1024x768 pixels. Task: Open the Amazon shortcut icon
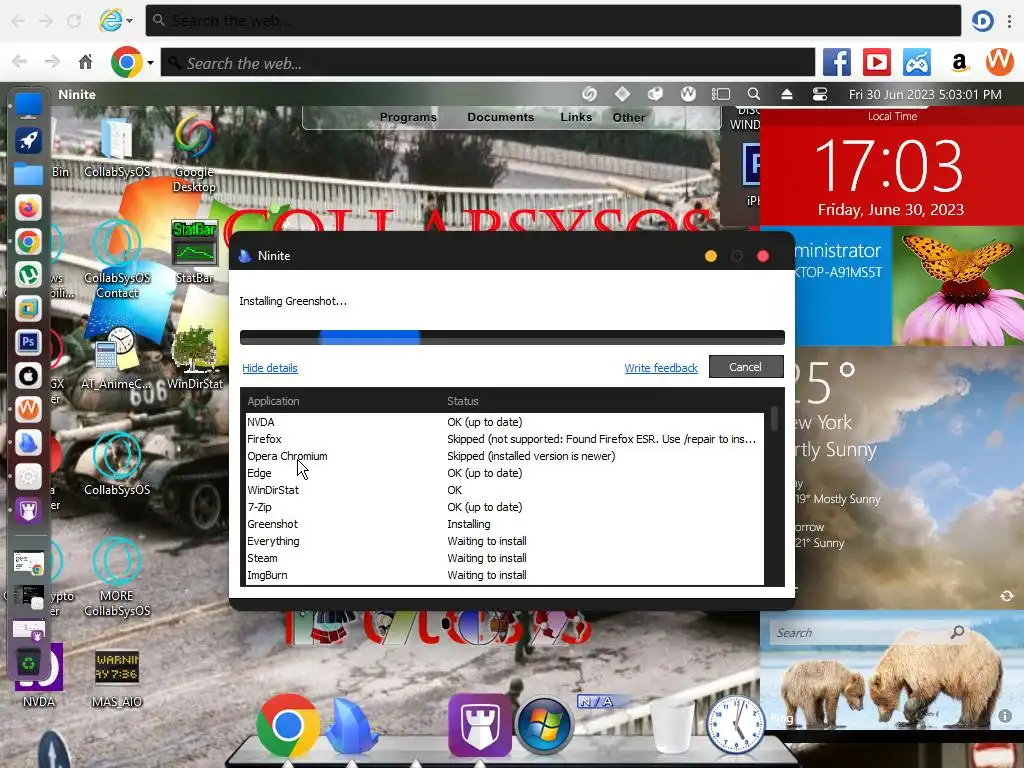(959, 63)
